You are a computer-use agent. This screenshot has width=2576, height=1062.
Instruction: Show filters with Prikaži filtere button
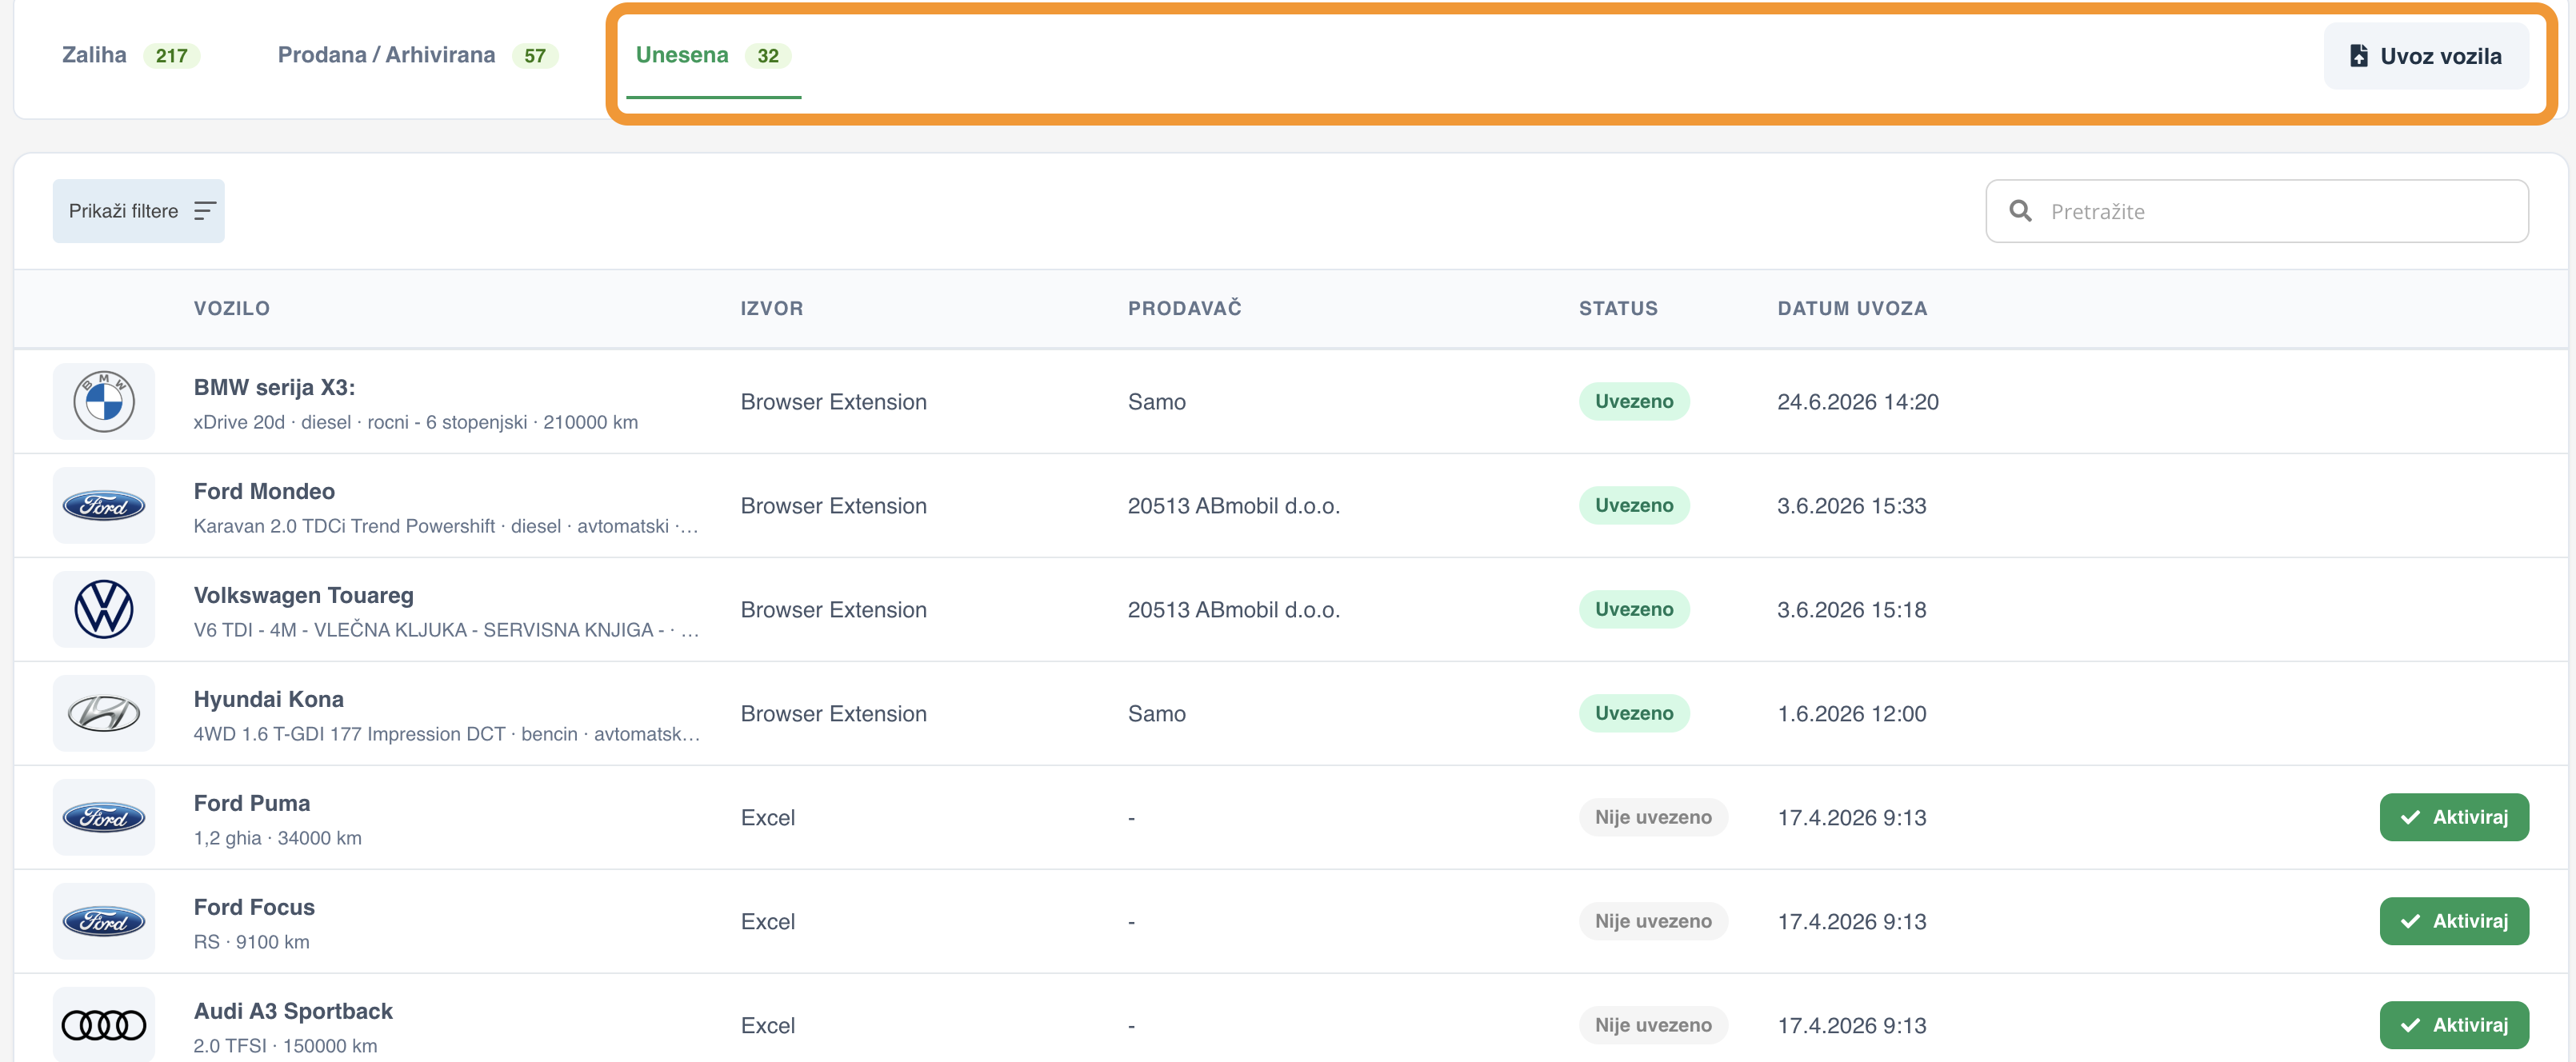(x=139, y=211)
